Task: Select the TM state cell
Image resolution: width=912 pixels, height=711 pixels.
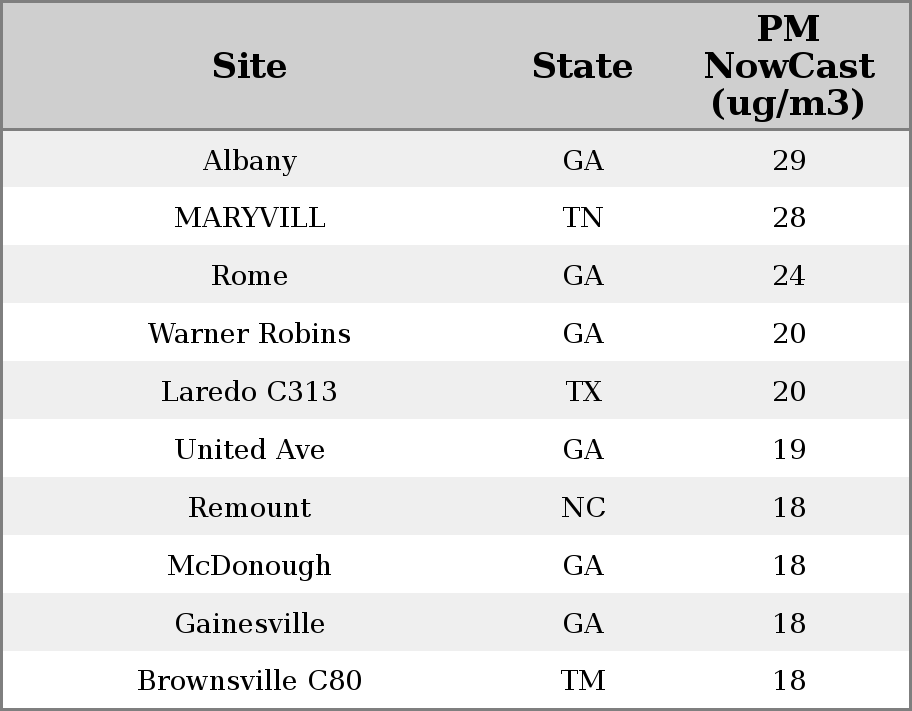Action: coord(583,680)
